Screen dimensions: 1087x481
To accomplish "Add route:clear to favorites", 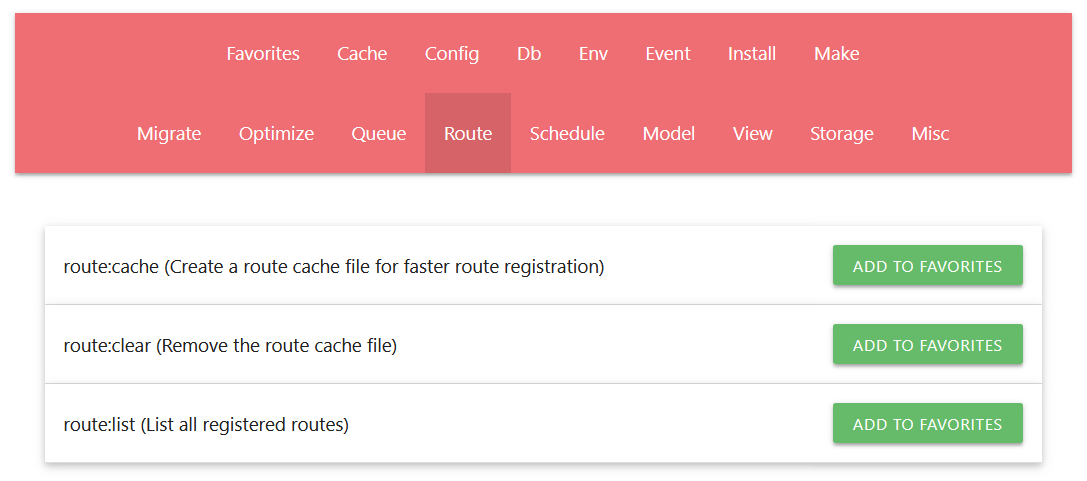I will coord(927,345).
